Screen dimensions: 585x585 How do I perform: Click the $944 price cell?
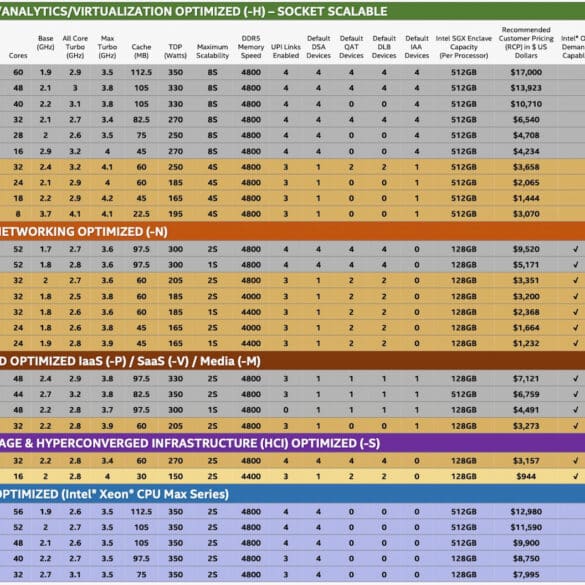(x=526, y=476)
